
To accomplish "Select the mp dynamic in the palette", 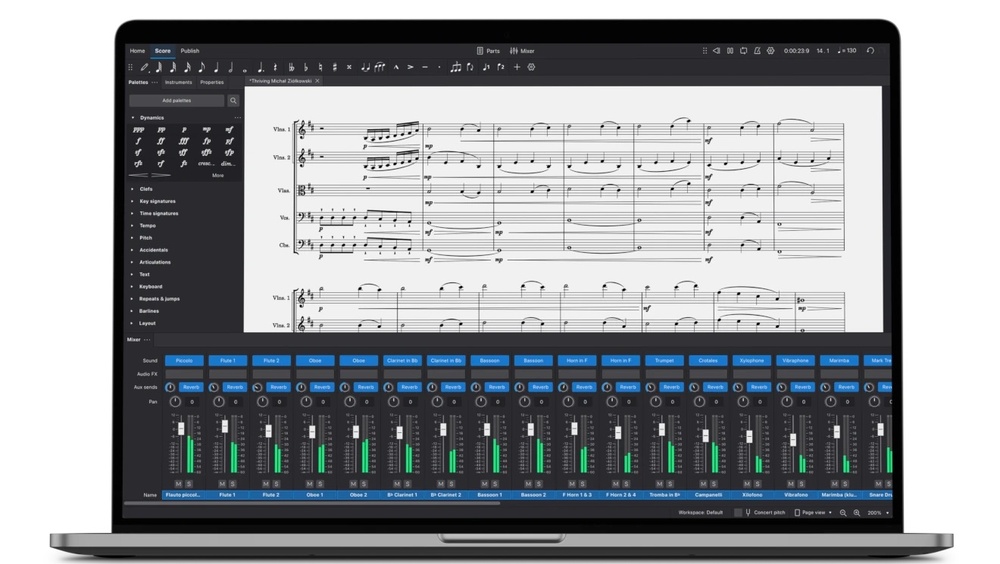I will click(206, 130).
